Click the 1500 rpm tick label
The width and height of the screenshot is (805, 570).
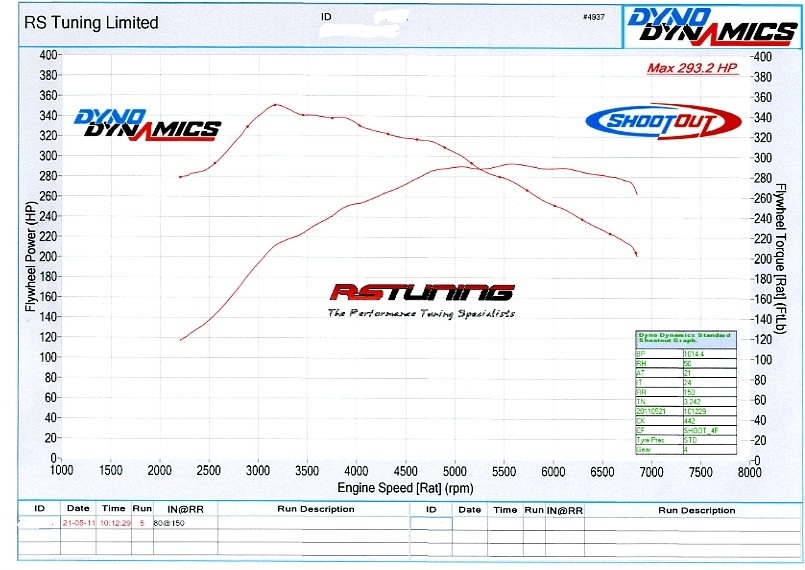click(x=110, y=470)
